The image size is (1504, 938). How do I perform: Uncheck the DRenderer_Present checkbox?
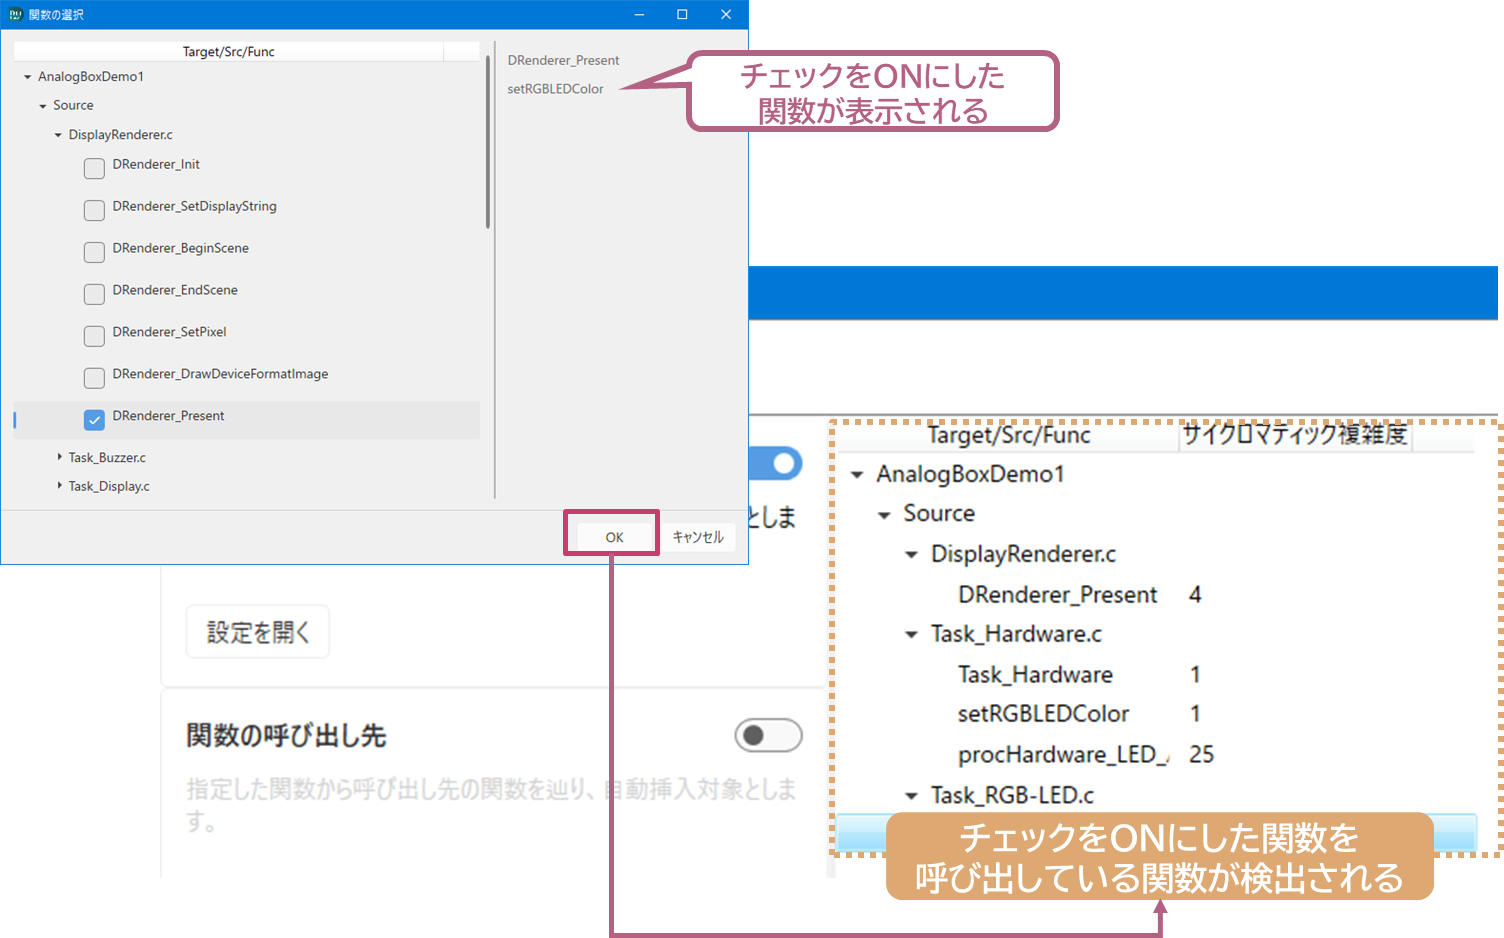pos(94,420)
